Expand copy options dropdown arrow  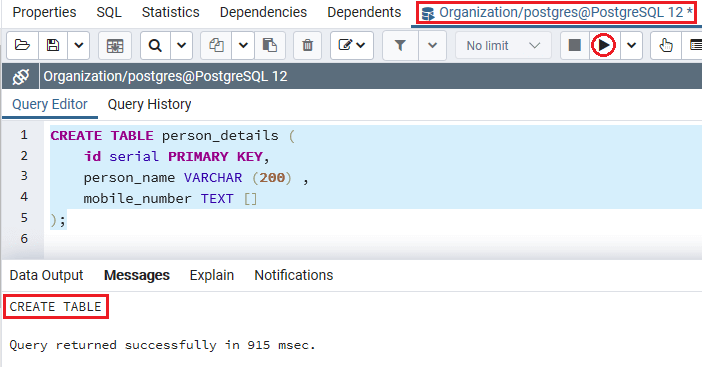click(243, 45)
